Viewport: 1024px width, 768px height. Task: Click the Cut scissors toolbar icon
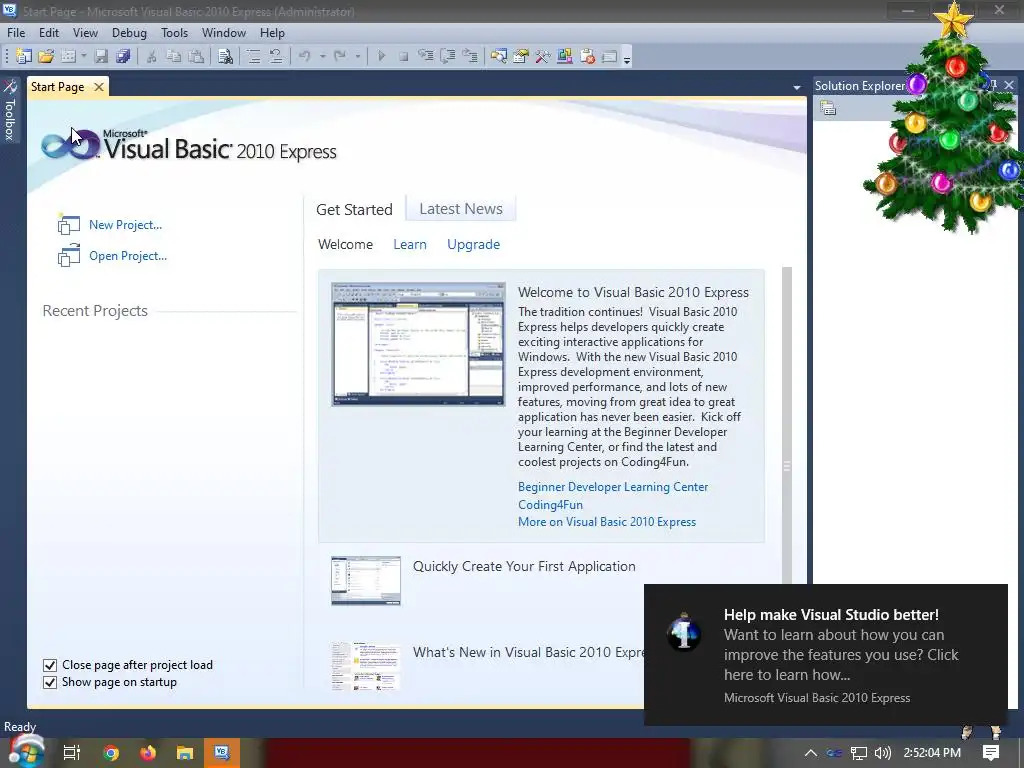pos(151,57)
